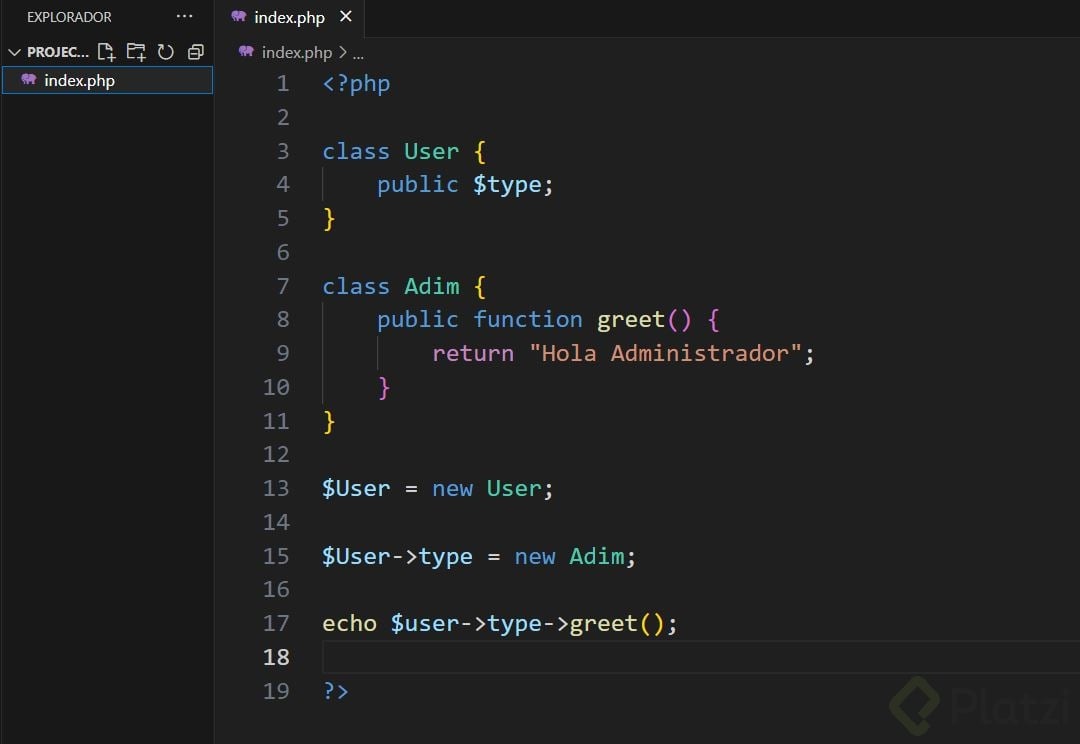The width and height of the screenshot is (1080, 744).
Task: Click the return keyword on line 9
Action: pos(472,353)
